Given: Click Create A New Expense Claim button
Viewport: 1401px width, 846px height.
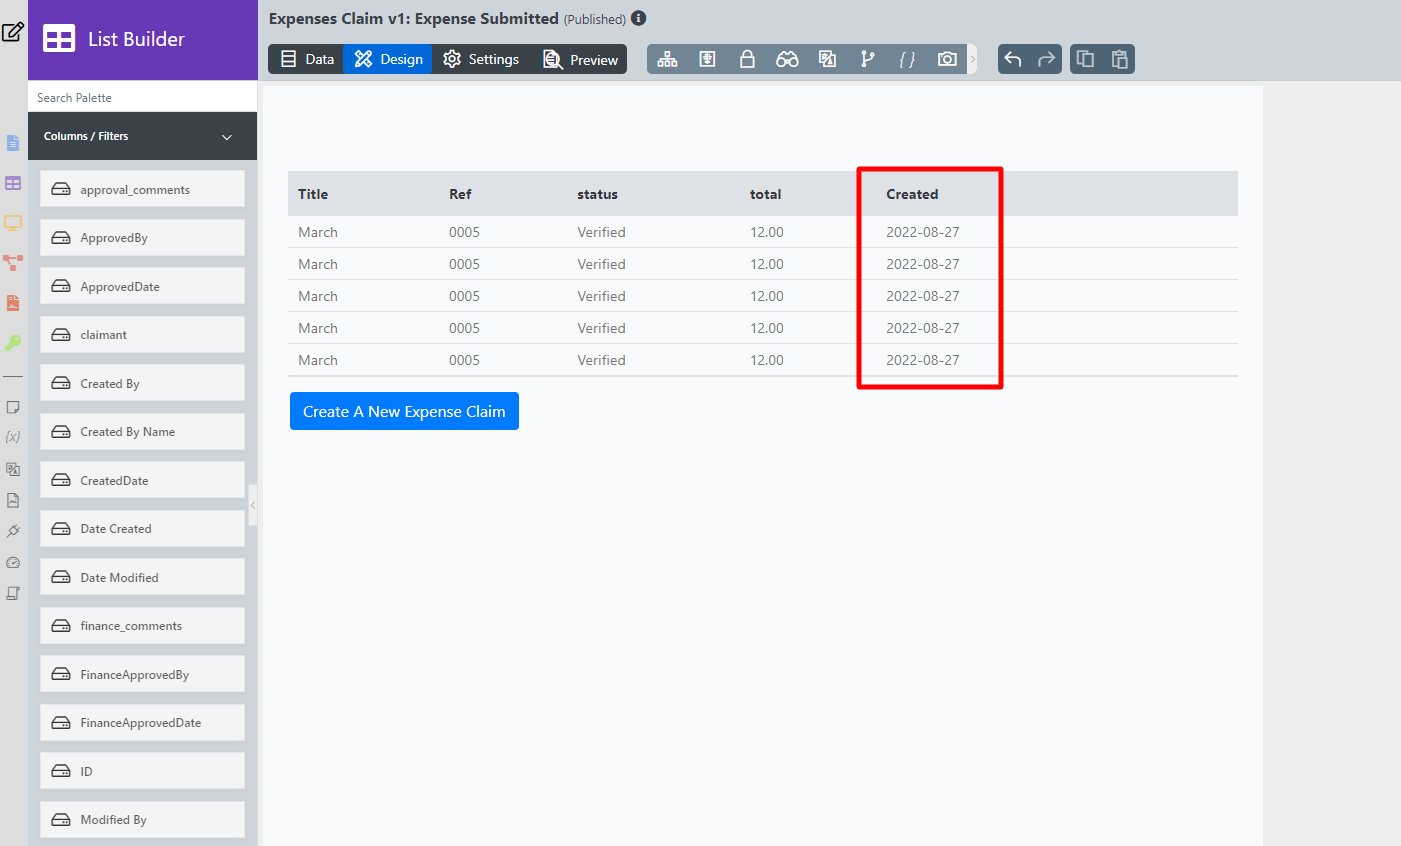Looking at the screenshot, I should 404,411.
